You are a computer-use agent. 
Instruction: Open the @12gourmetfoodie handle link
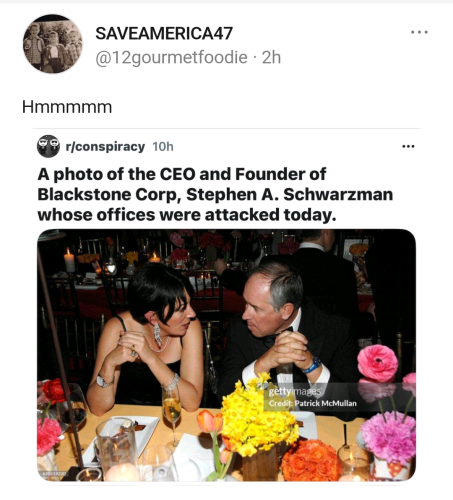(171, 58)
